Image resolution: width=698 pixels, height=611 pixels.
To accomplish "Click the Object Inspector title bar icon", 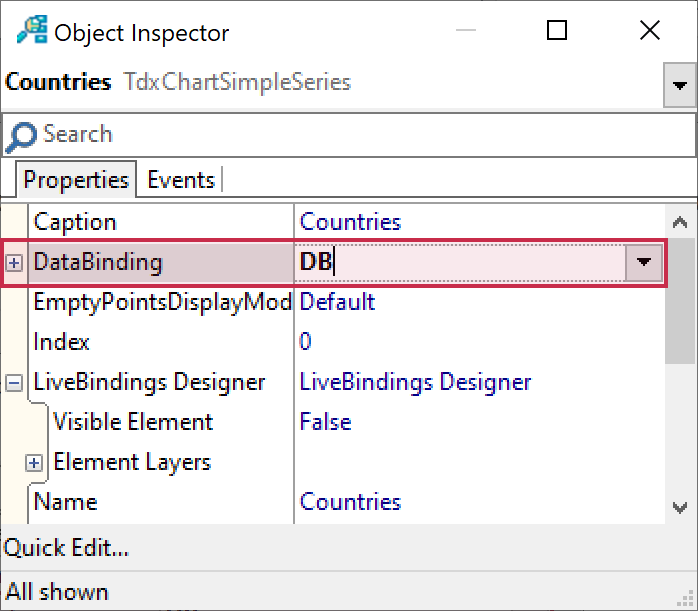I will click(x=33, y=32).
